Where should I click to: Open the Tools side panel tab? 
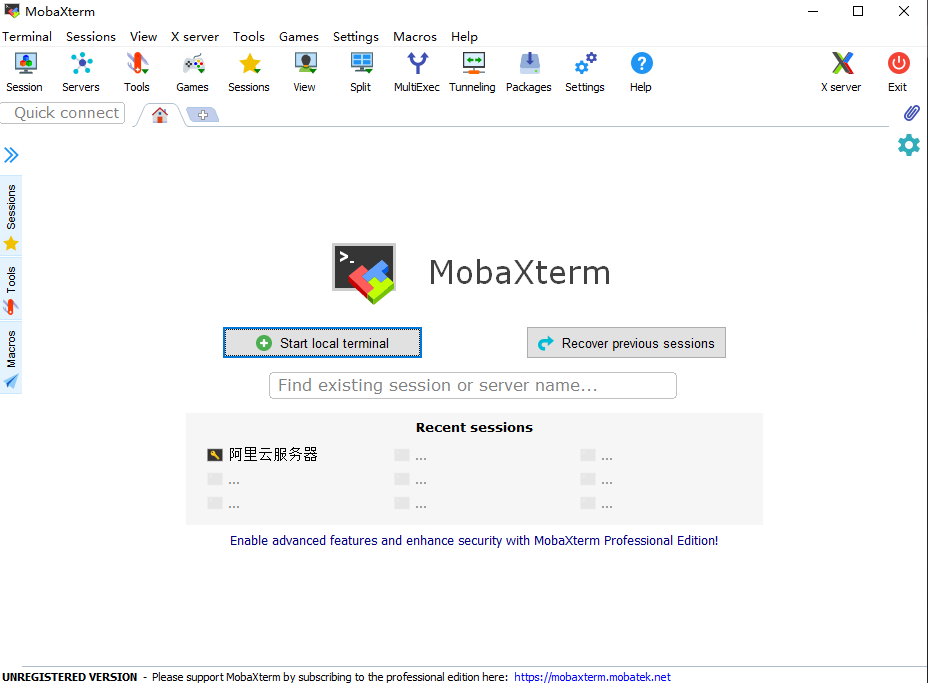pos(11,289)
